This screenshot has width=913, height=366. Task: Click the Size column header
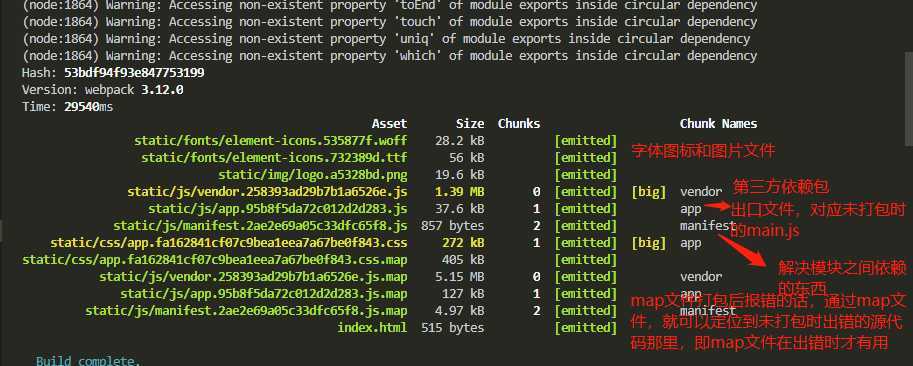pyautogui.click(x=470, y=124)
